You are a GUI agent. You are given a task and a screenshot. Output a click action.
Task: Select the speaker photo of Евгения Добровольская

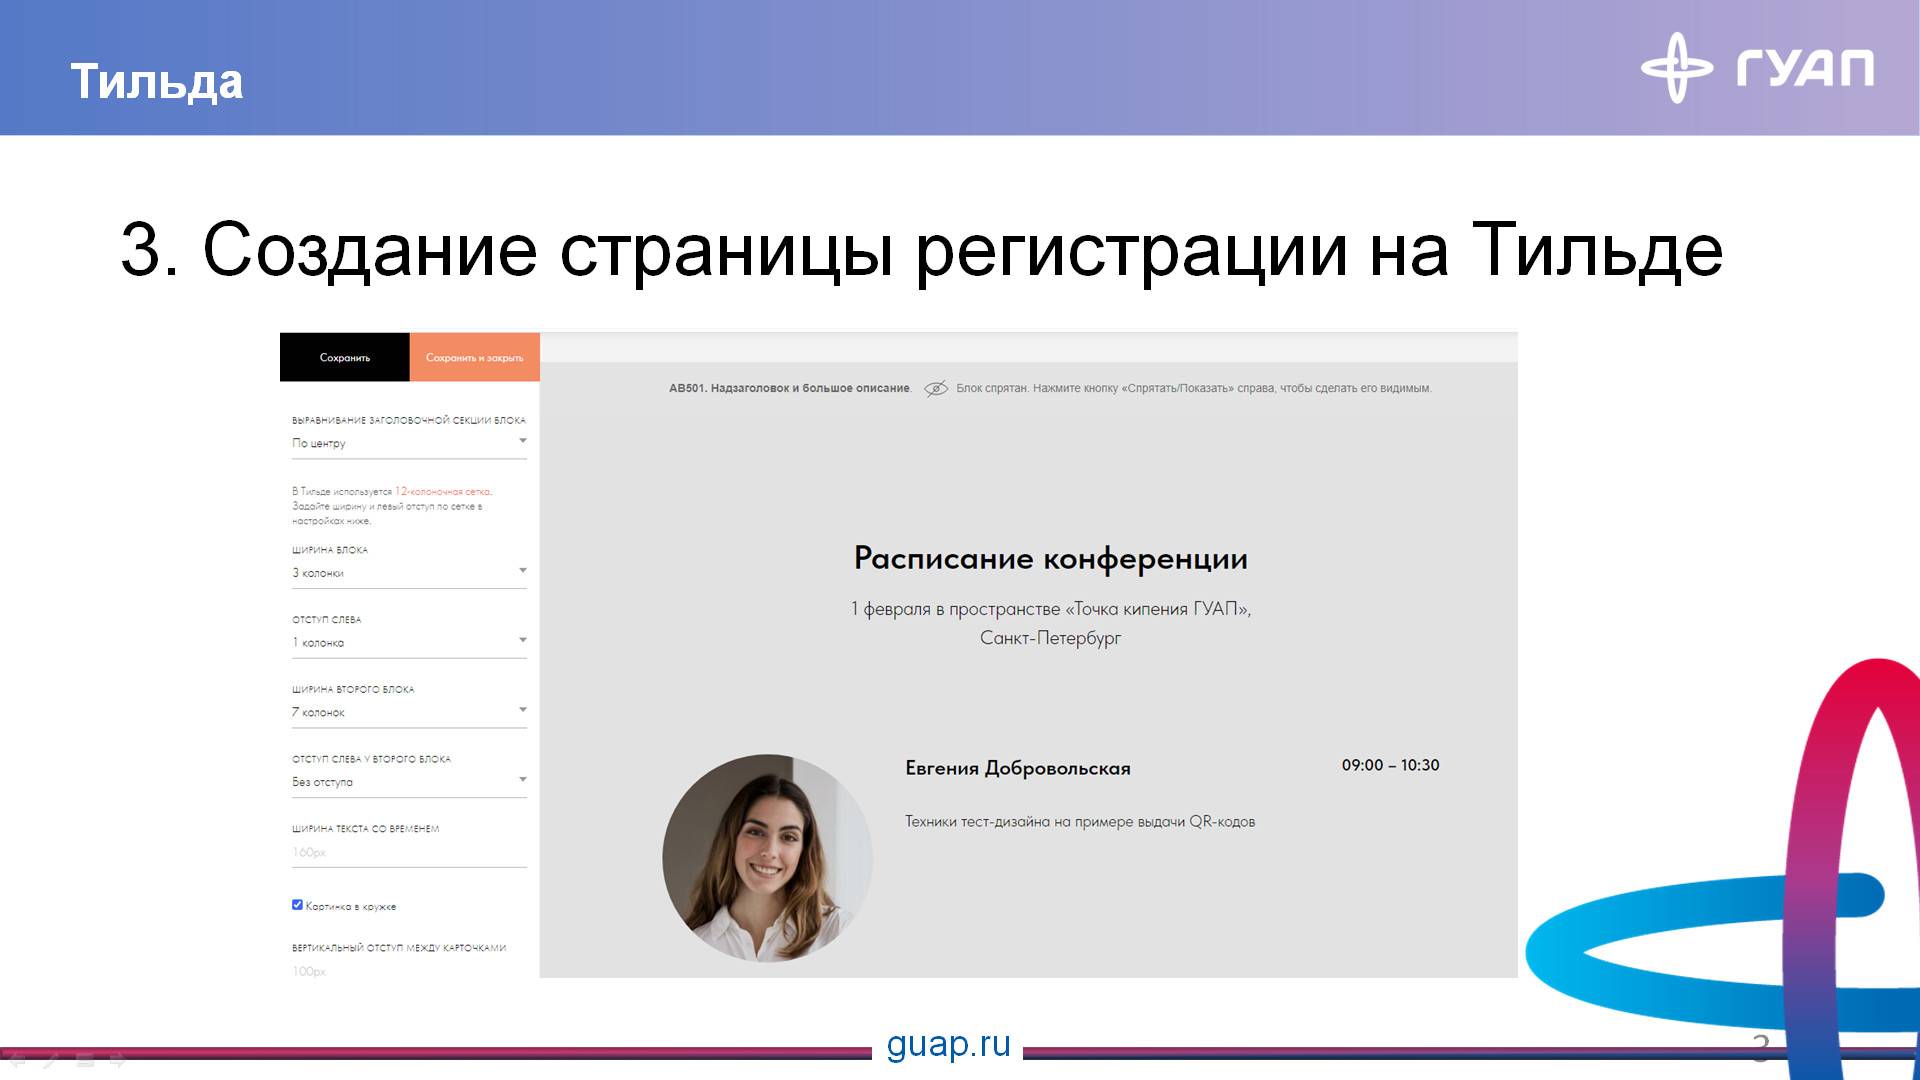coord(767,858)
